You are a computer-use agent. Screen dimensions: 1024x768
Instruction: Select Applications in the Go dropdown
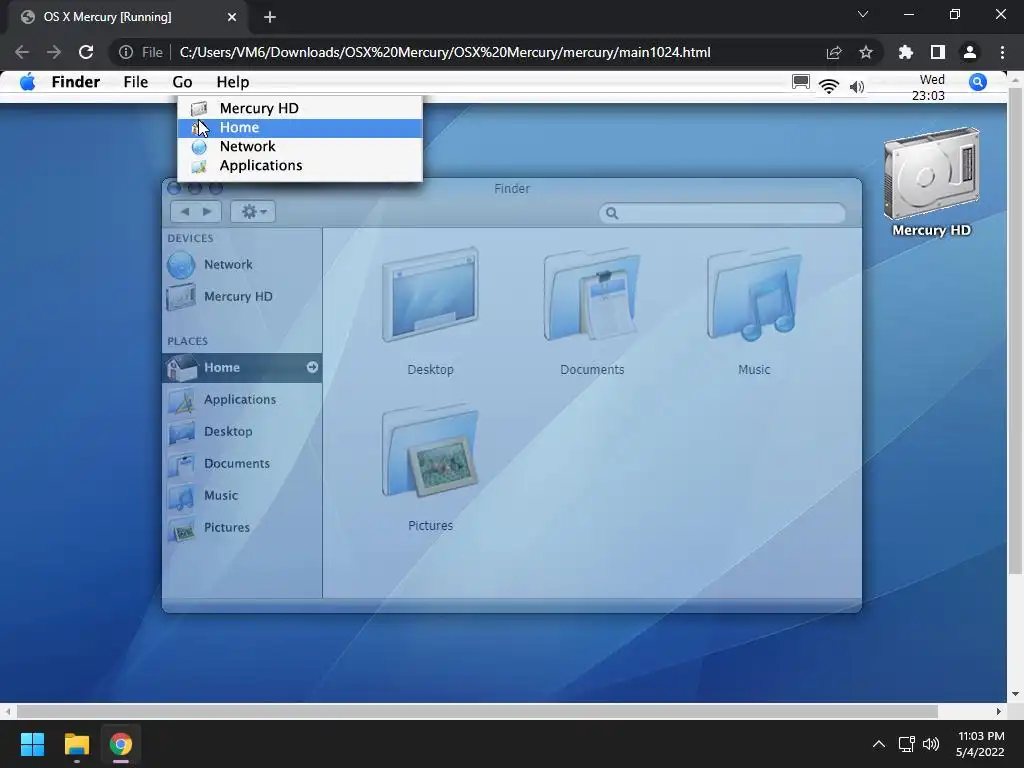point(300,166)
